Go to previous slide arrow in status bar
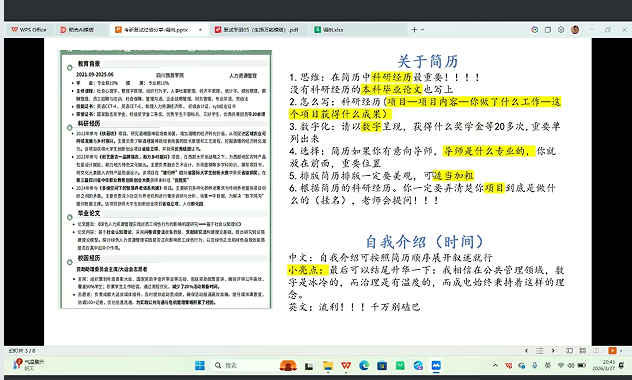632x380 pixels. 526,351
